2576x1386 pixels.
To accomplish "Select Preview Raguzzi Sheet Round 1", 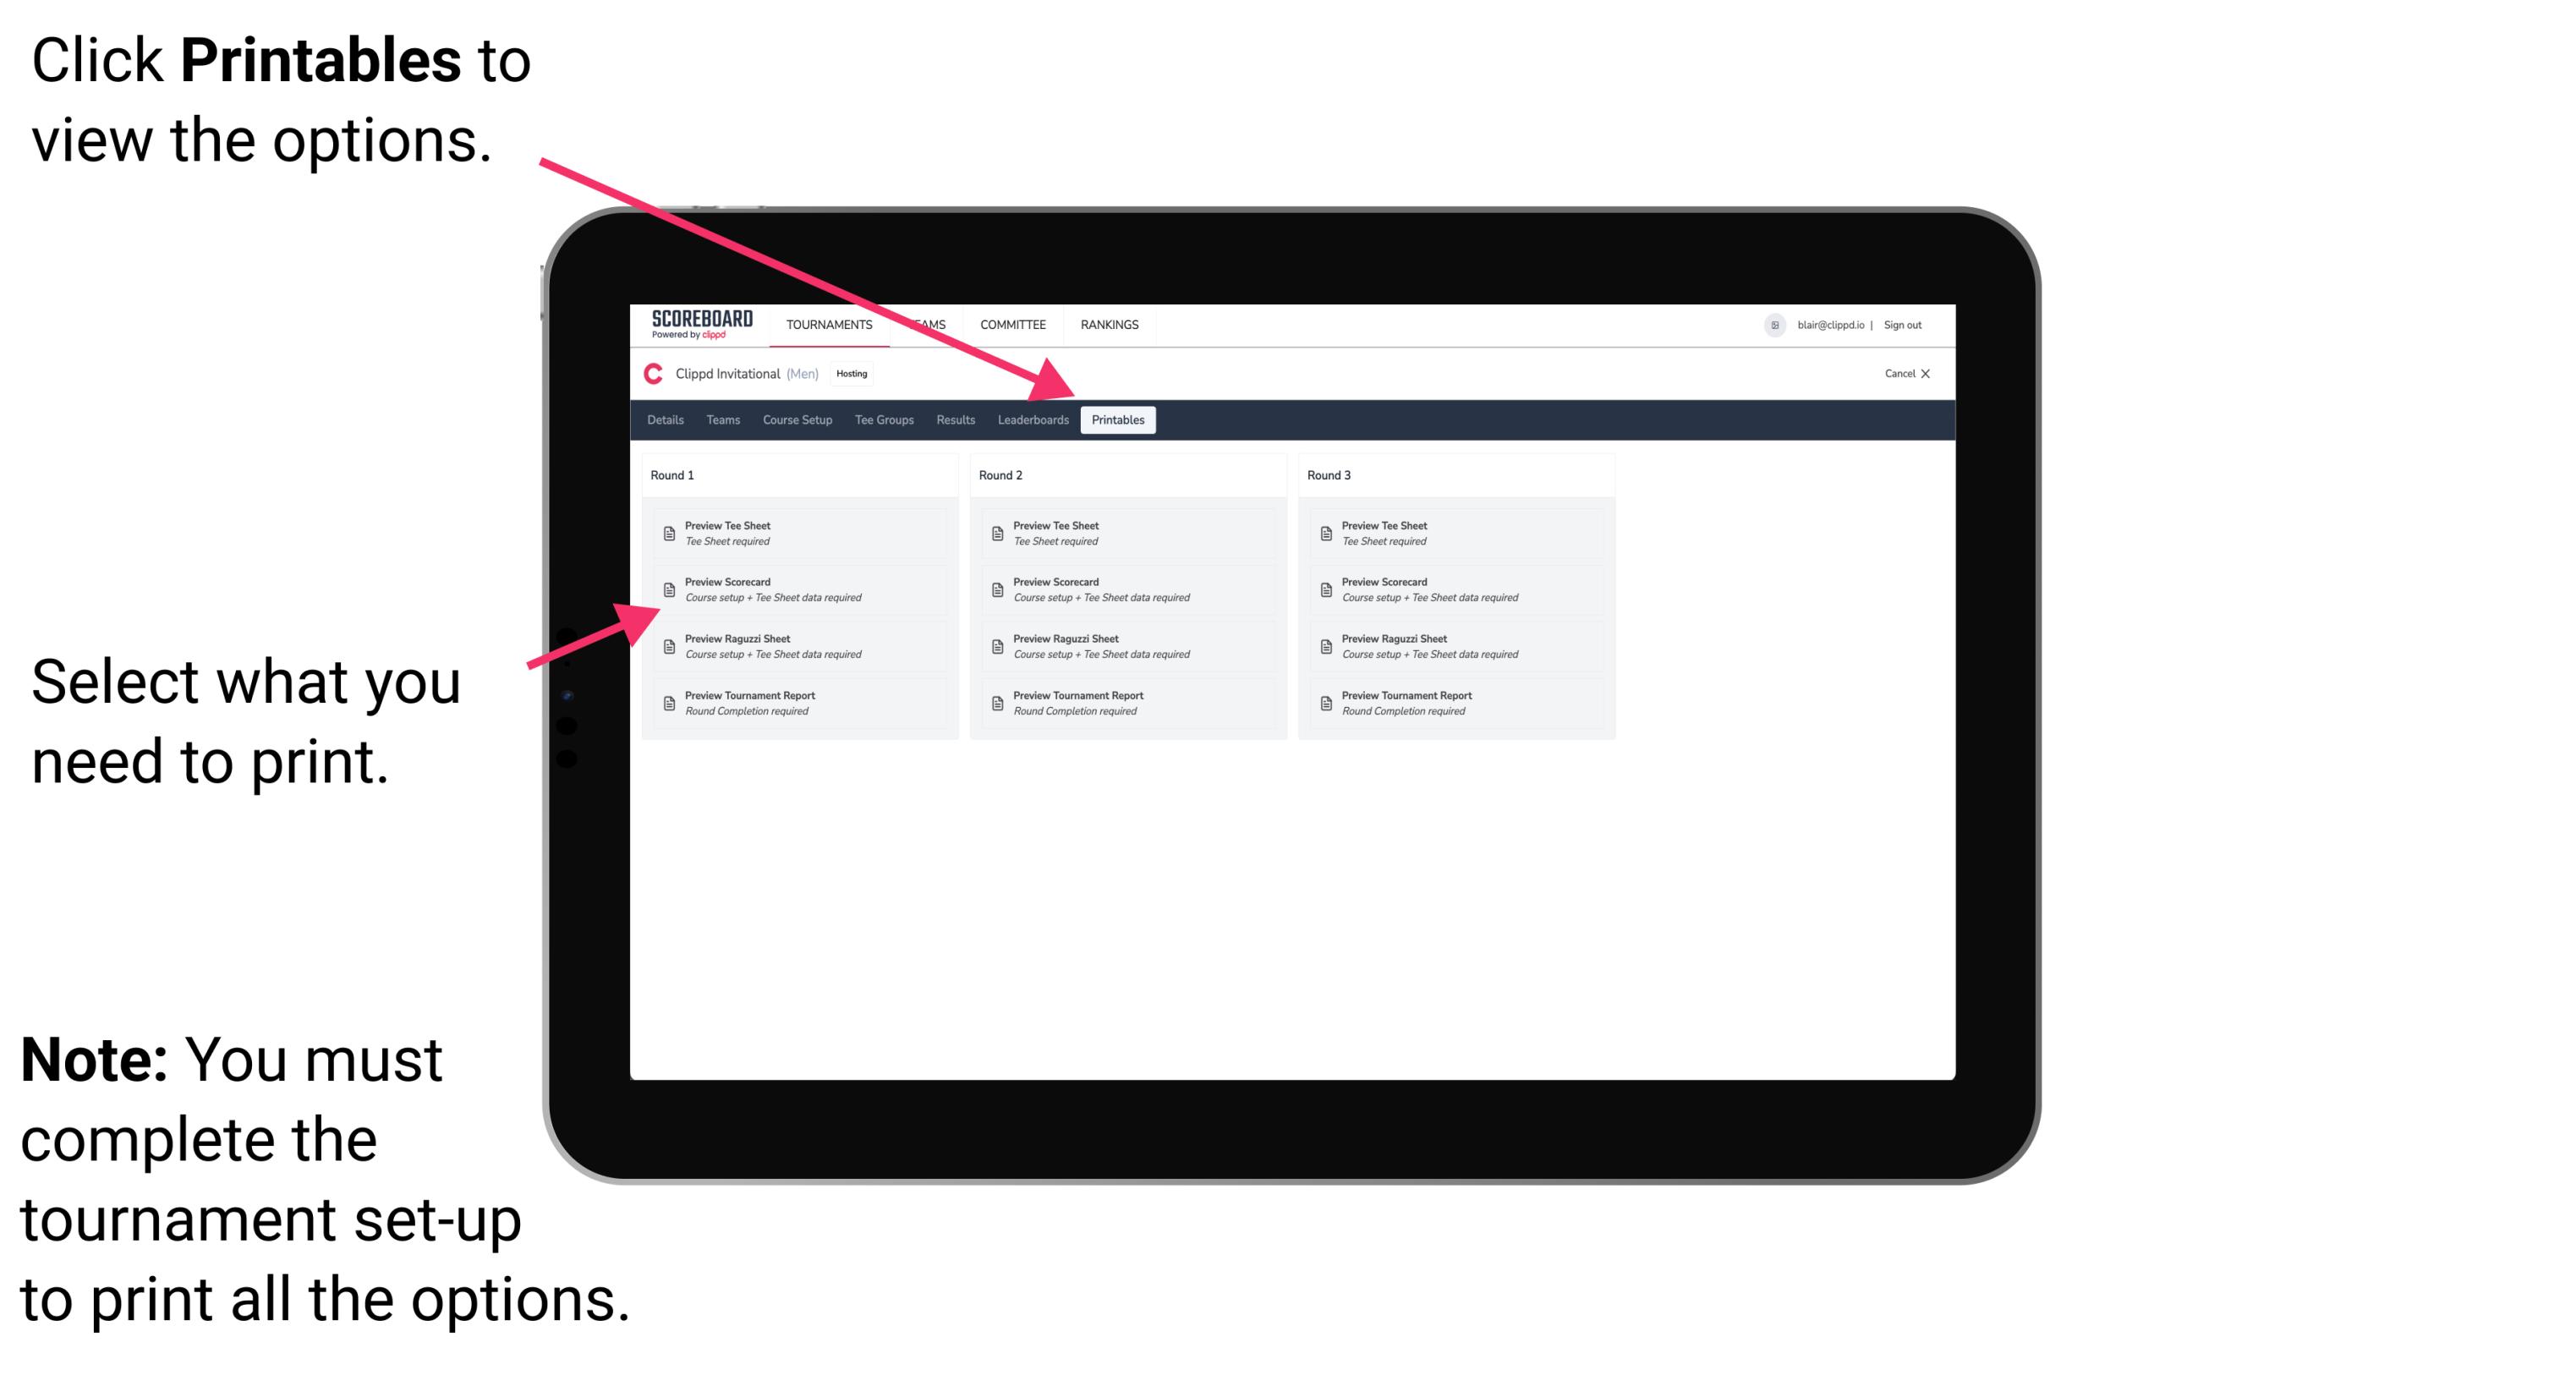I will [x=791, y=644].
